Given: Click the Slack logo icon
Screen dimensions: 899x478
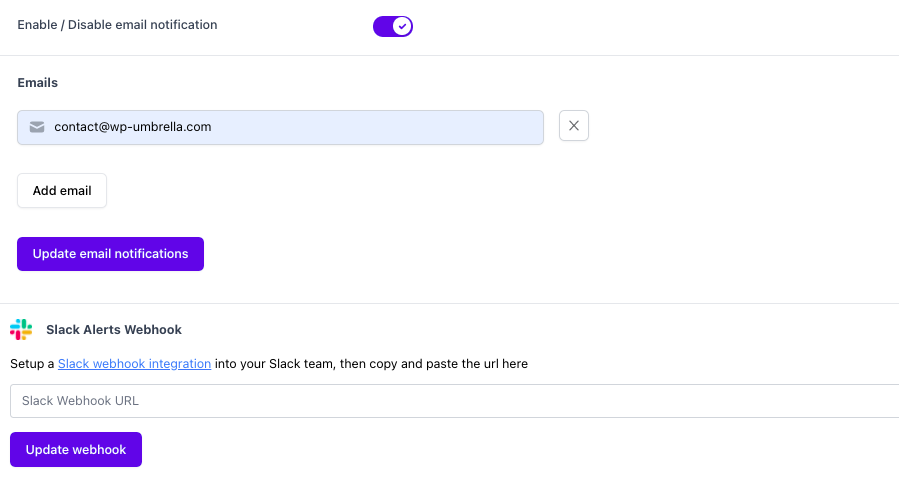Looking at the screenshot, I should 21,330.
